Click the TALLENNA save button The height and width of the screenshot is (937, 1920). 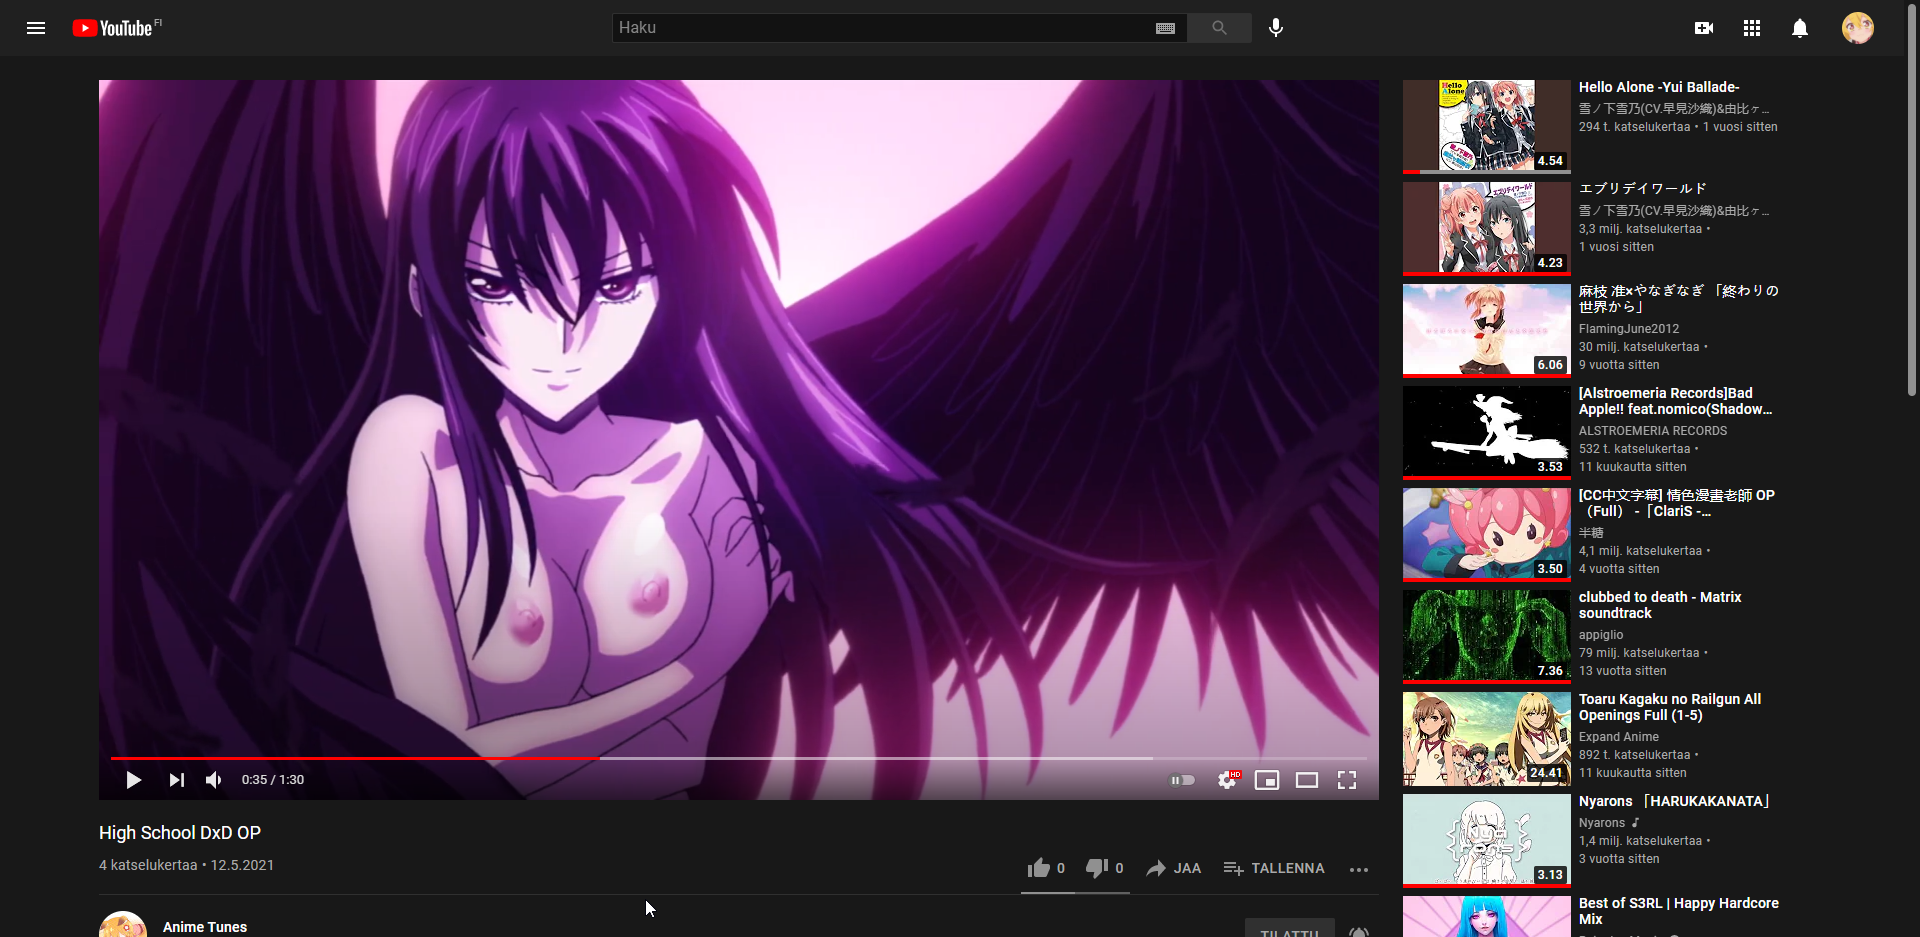click(1274, 868)
